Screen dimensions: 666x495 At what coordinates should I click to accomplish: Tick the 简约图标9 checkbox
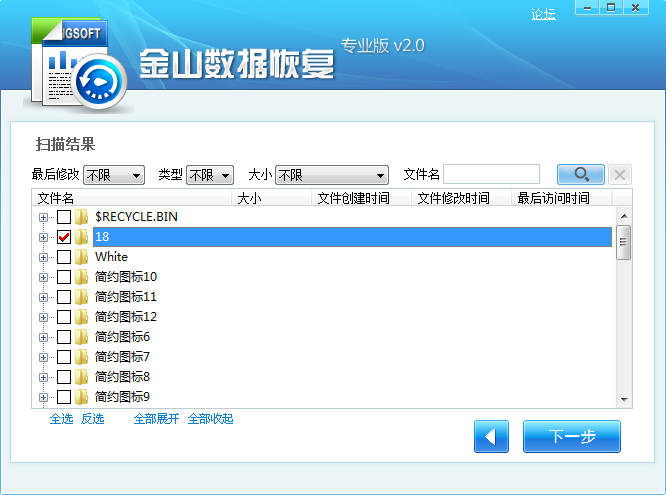coord(64,397)
